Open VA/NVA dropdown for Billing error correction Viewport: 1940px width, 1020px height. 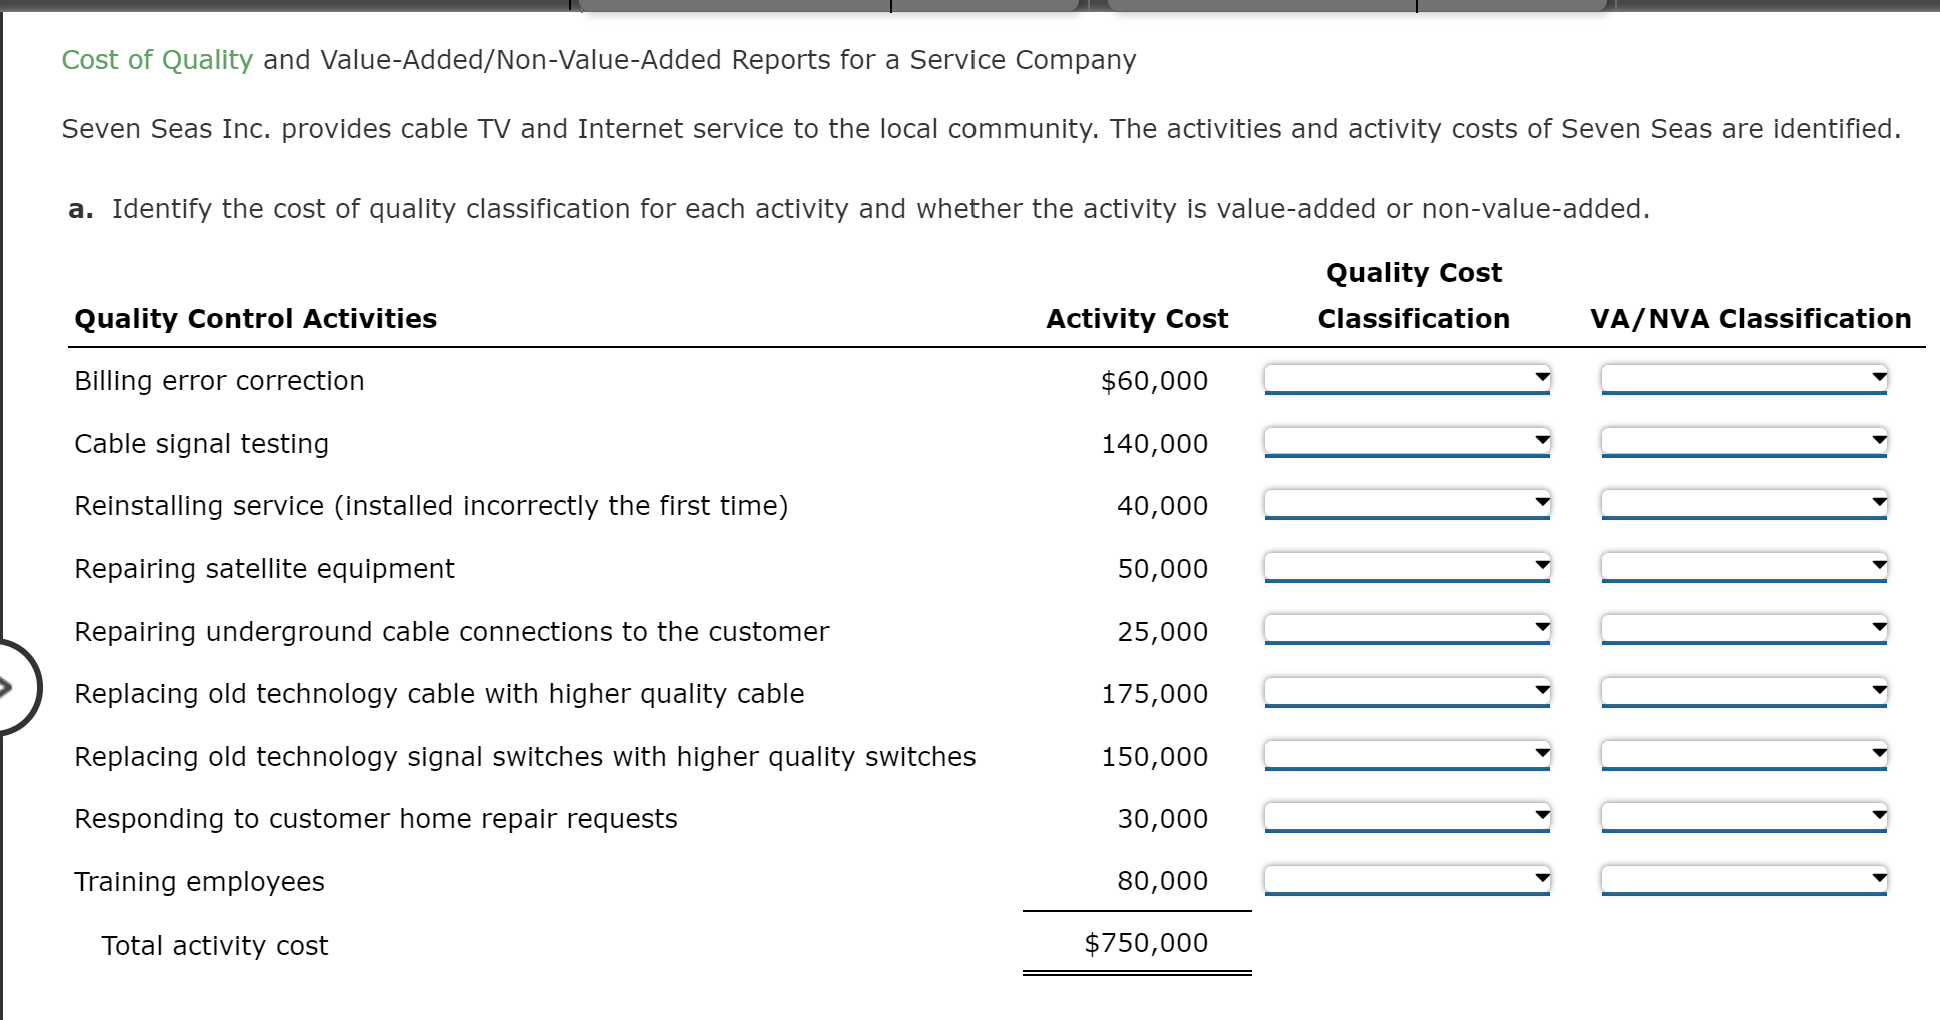pos(1744,379)
